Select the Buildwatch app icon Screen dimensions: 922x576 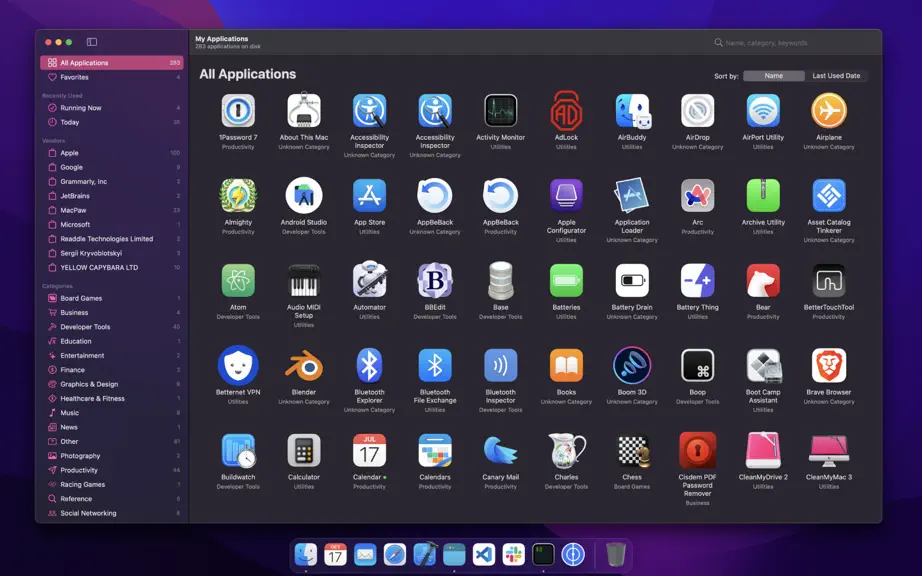(x=238, y=451)
